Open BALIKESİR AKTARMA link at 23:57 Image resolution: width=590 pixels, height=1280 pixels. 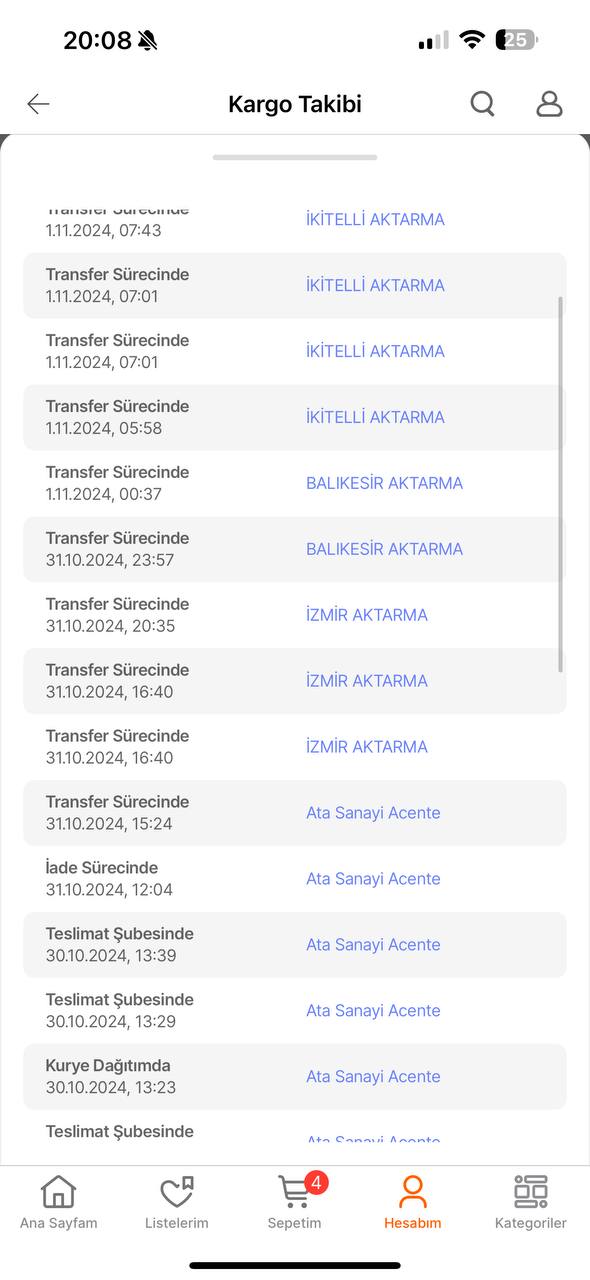384,549
